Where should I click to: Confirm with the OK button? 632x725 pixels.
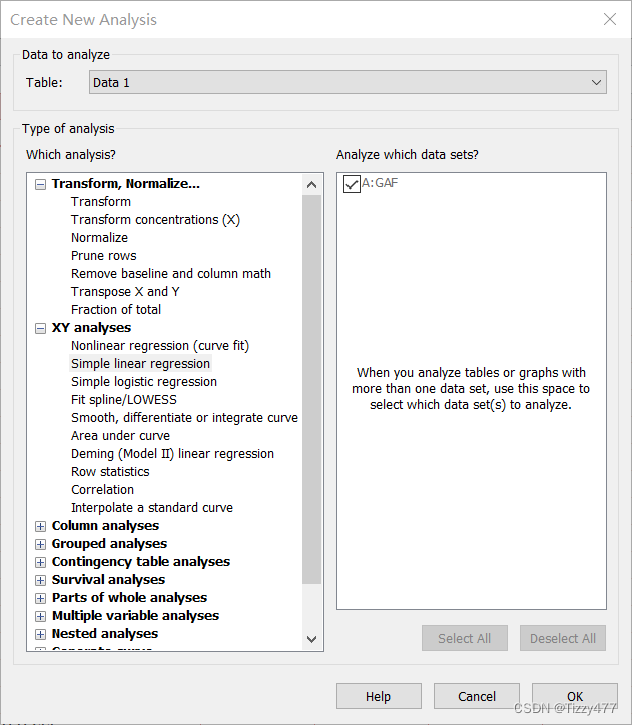[575, 696]
